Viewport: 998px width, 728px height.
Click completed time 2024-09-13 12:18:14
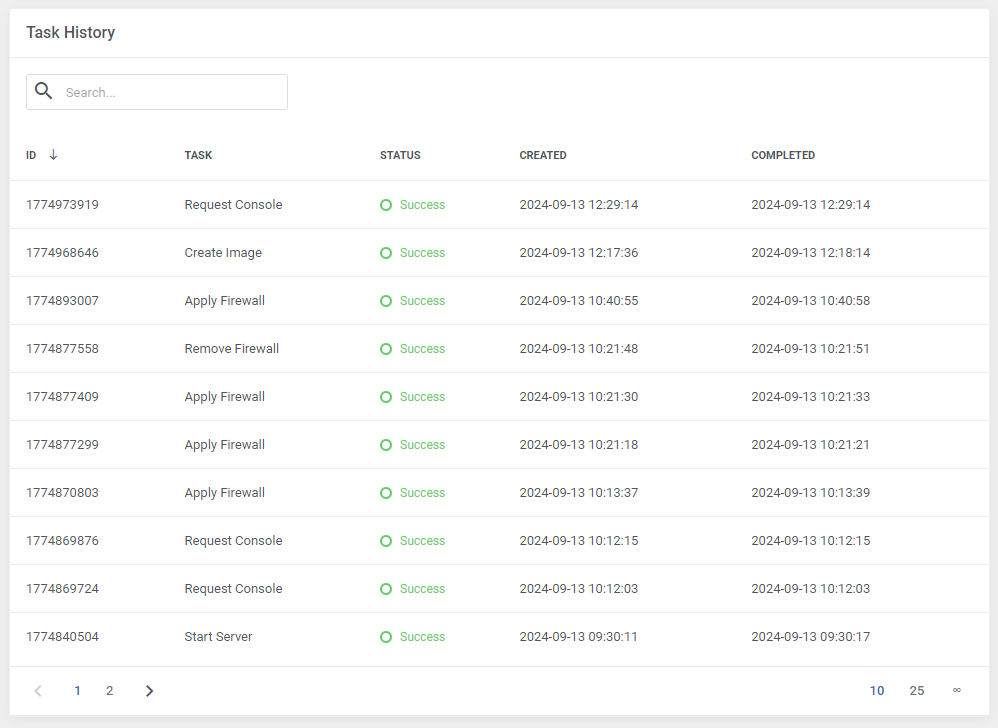click(x=810, y=253)
